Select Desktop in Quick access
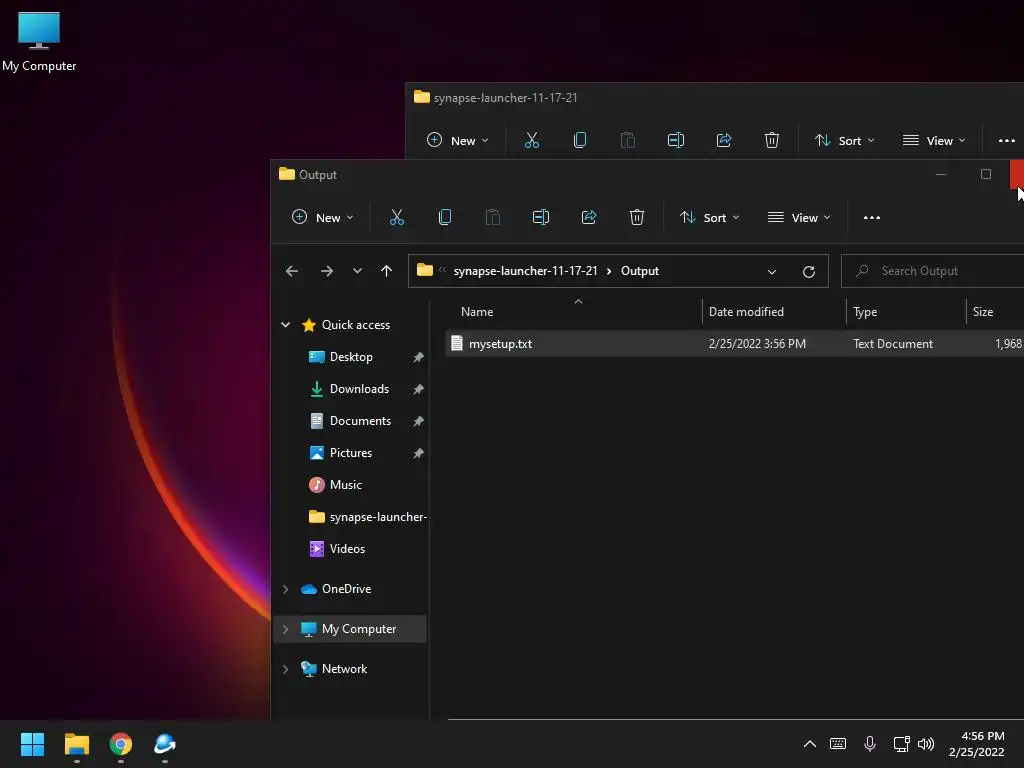Viewport: 1024px width, 768px height. (x=351, y=357)
